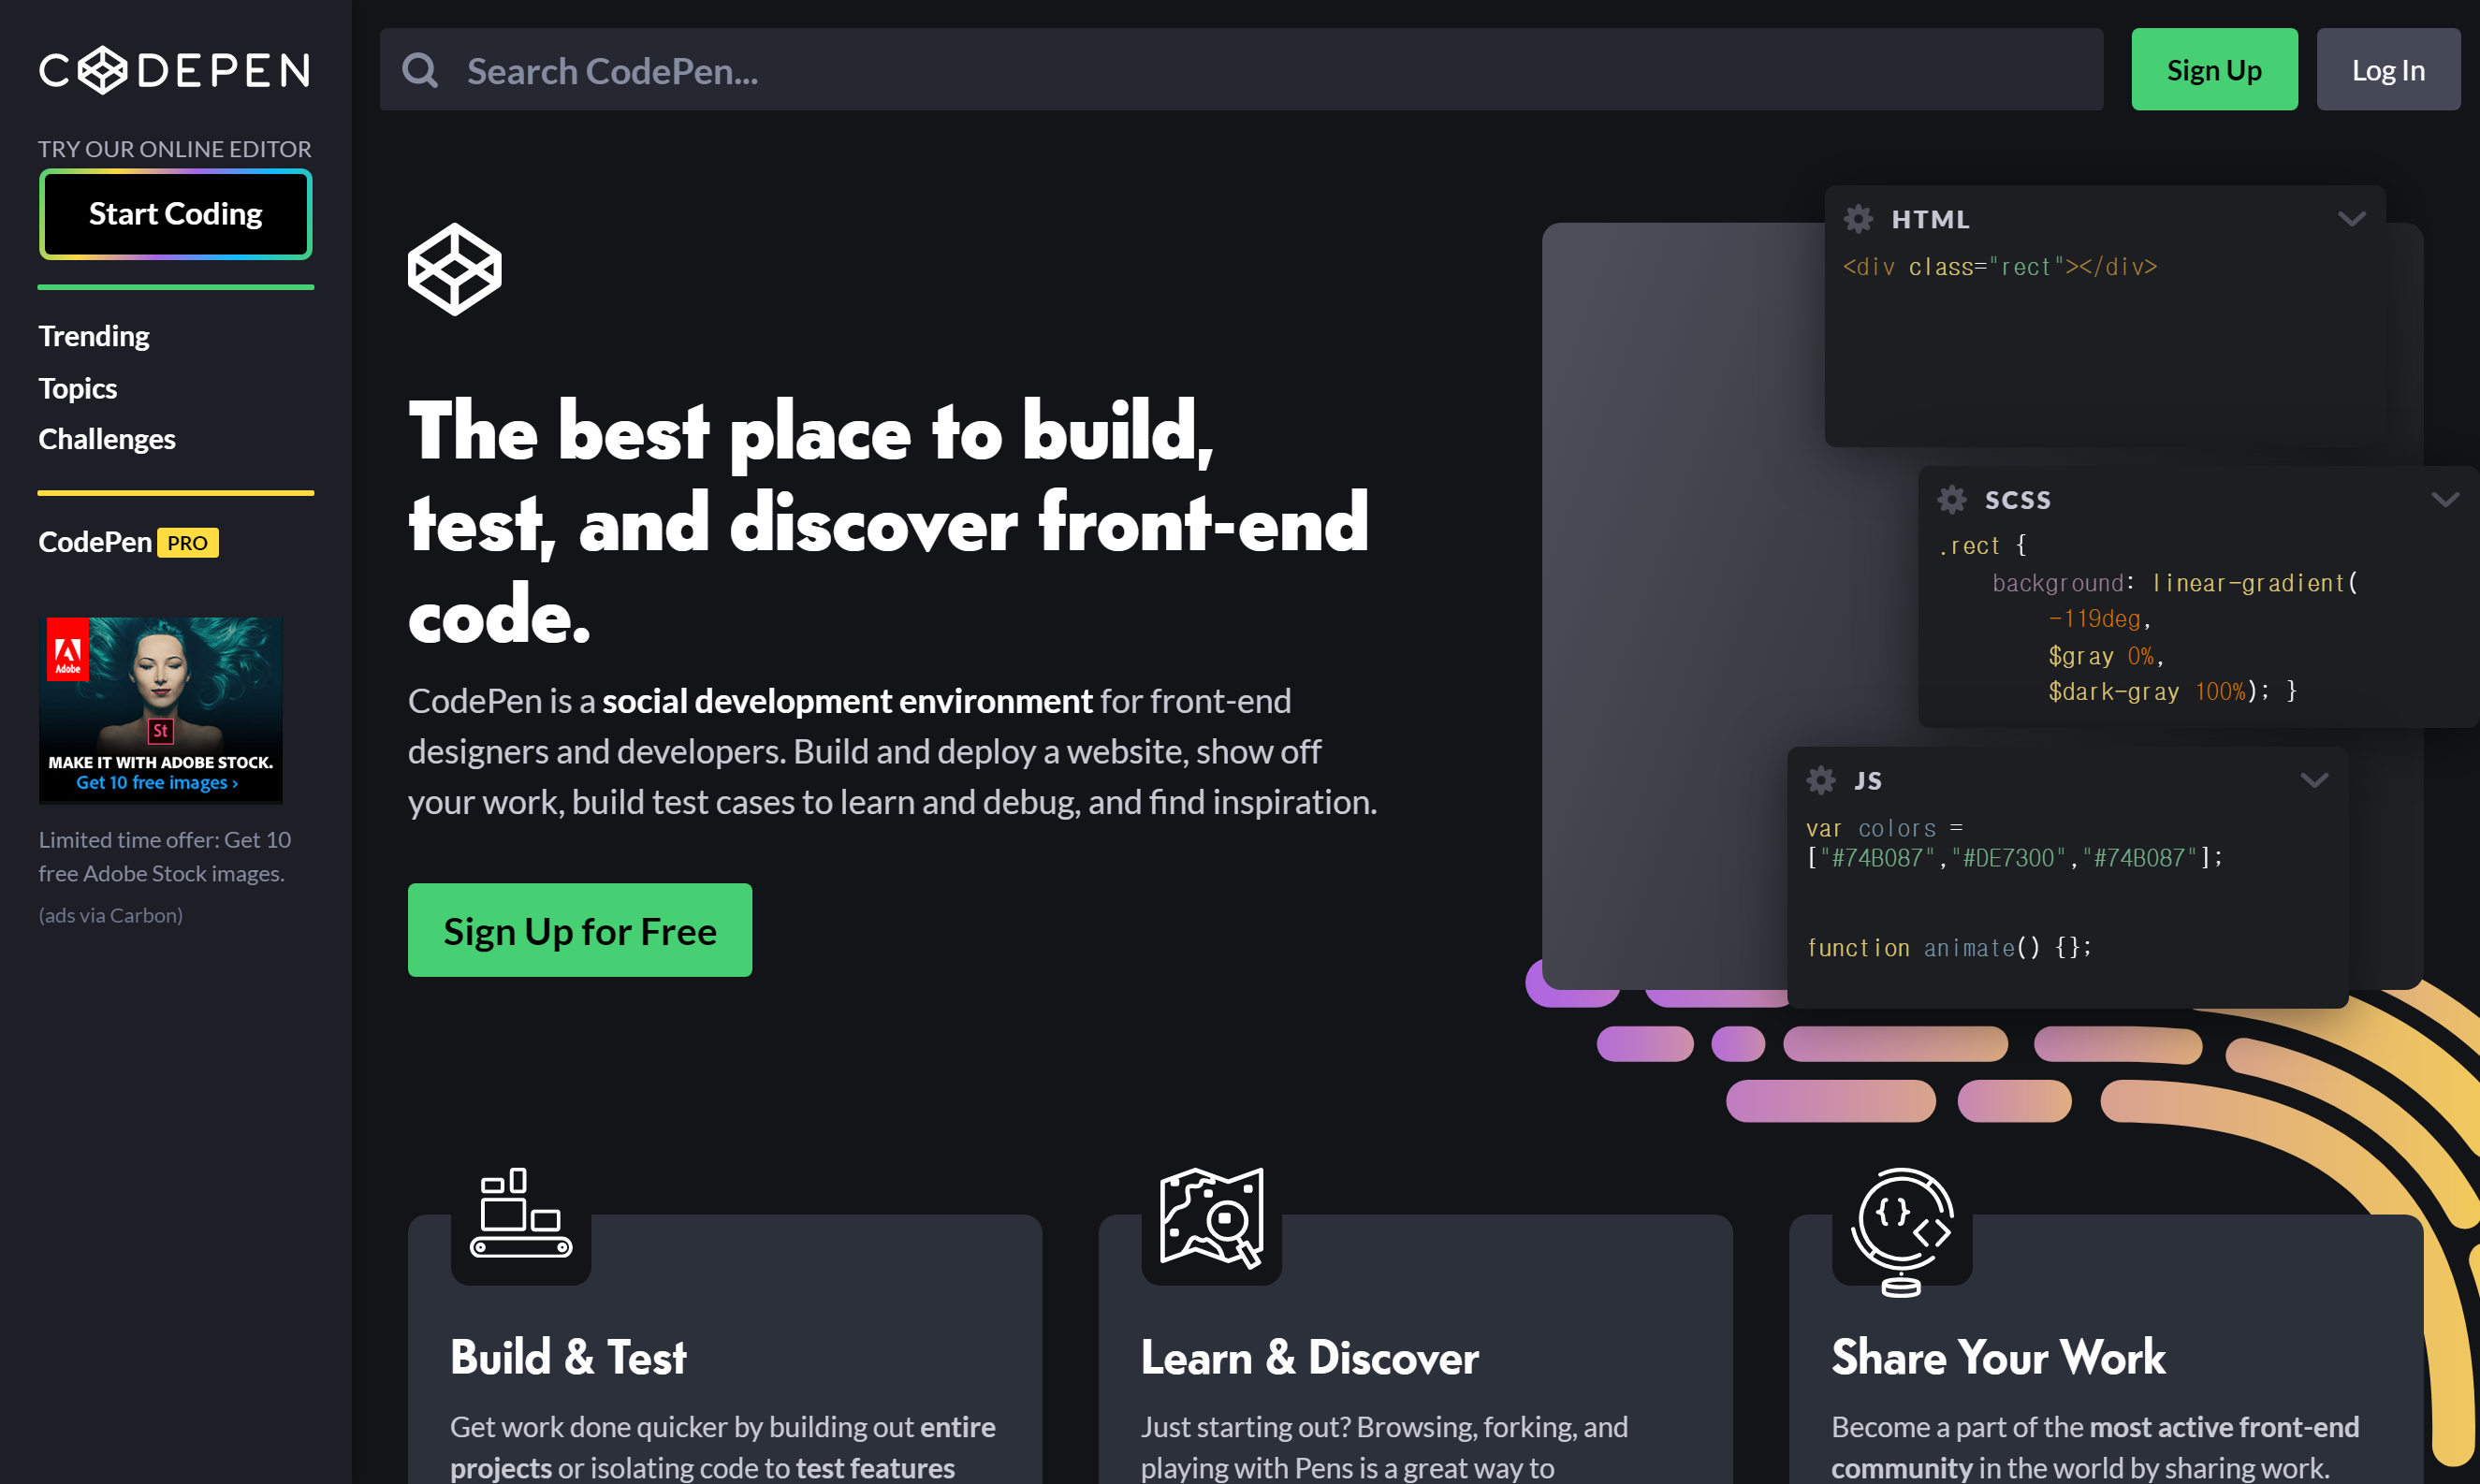Click the Sign Up for Free button
The height and width of the screenshot is (1484, 2480).
(581, 929)
